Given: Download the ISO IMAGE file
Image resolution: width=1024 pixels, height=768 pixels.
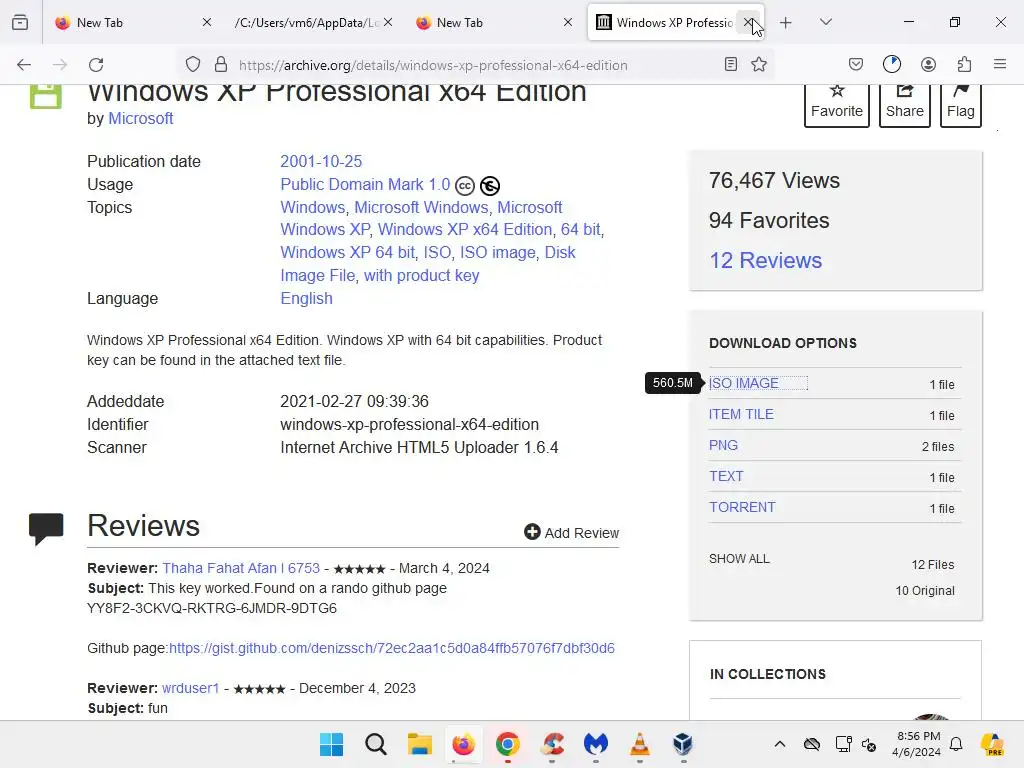Looking at the screenshot, I should (x=744, y=383).
